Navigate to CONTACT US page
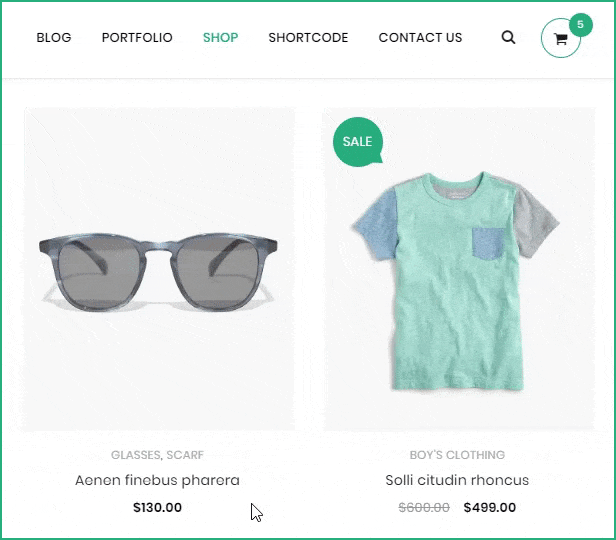Screen dimensions: 616x540 pos(420,38)
